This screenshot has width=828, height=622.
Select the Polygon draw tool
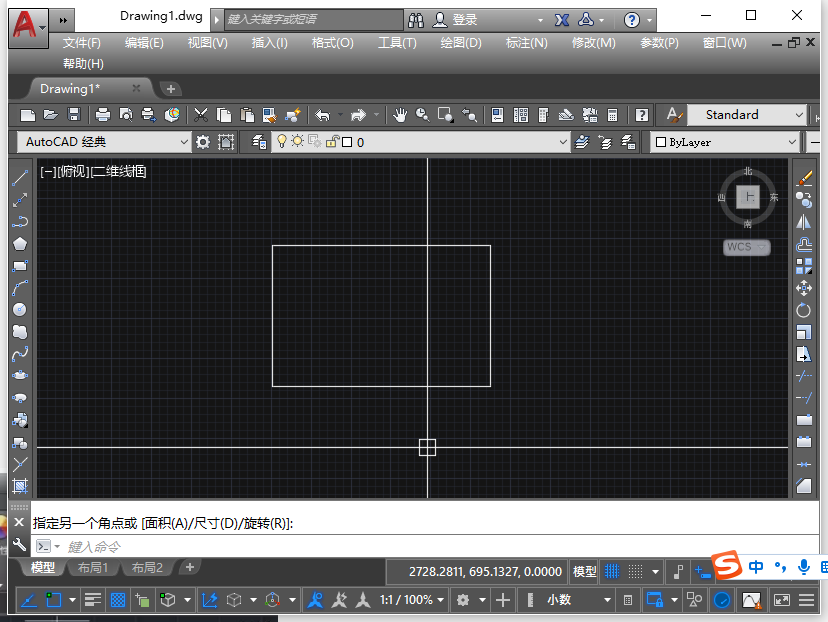pos(20,244)
